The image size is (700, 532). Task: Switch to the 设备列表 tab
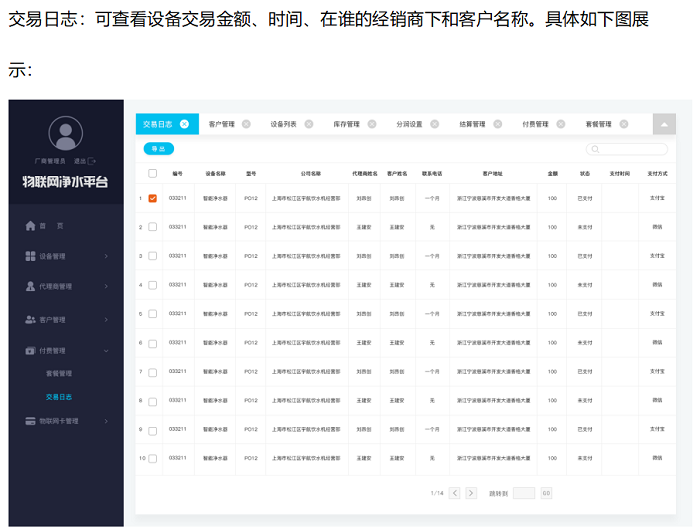[x=283, y=124]
